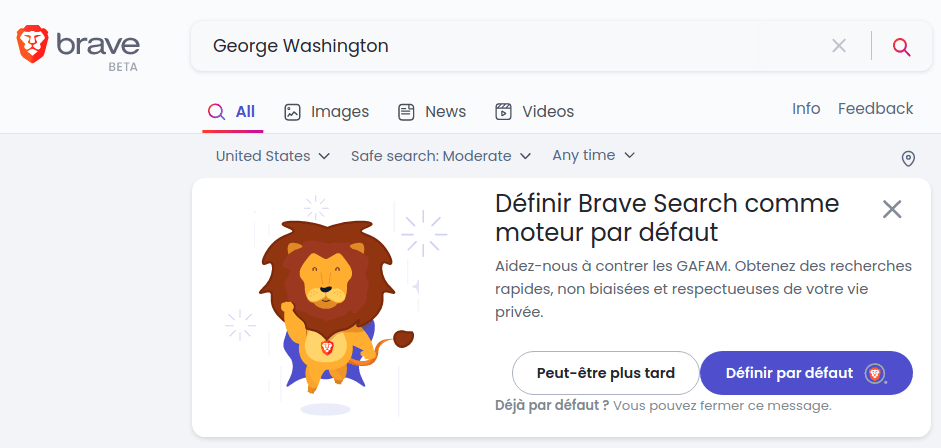Open the Info link
The width and height of the screenshot is (941, 448).
(x=806, y=109)
